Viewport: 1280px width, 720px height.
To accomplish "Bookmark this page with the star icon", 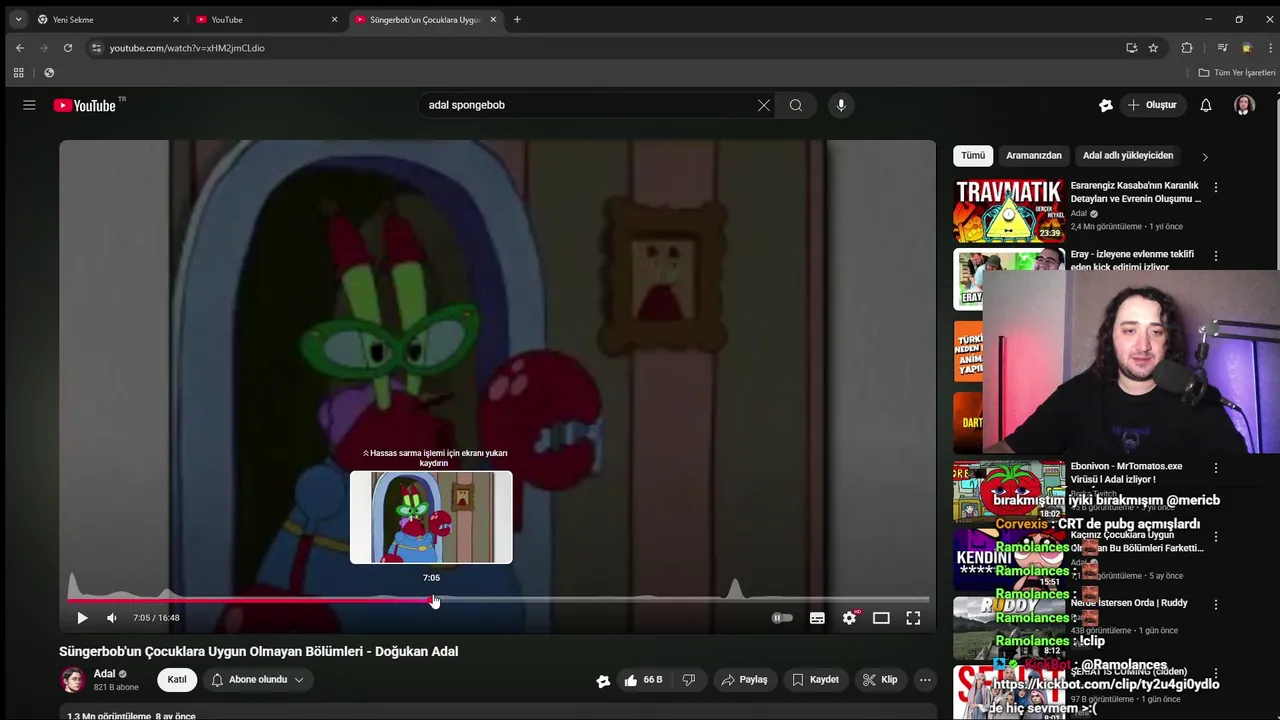I will 1153,48.
